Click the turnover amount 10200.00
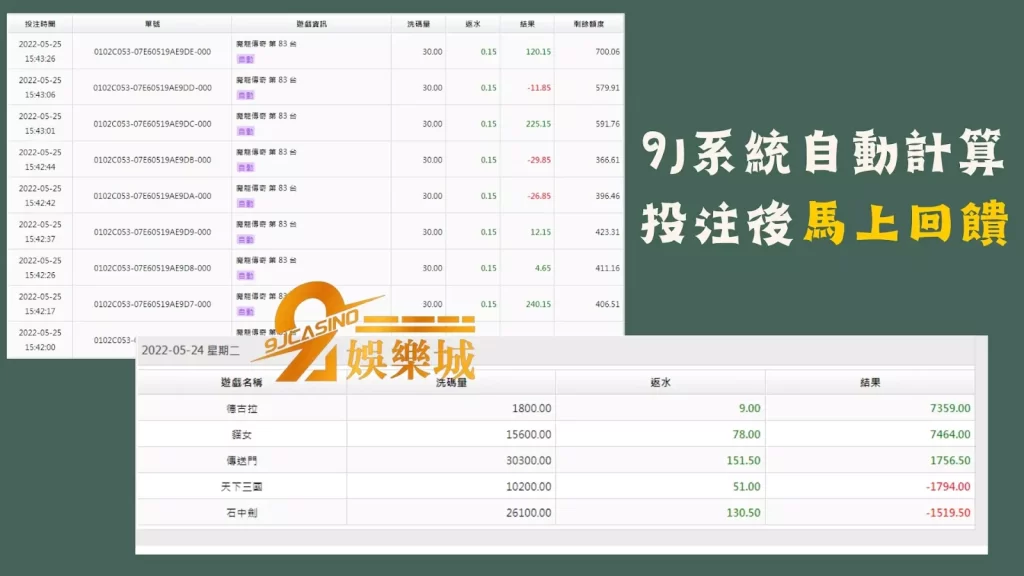The image size is (1024, 576). (528, 487)
